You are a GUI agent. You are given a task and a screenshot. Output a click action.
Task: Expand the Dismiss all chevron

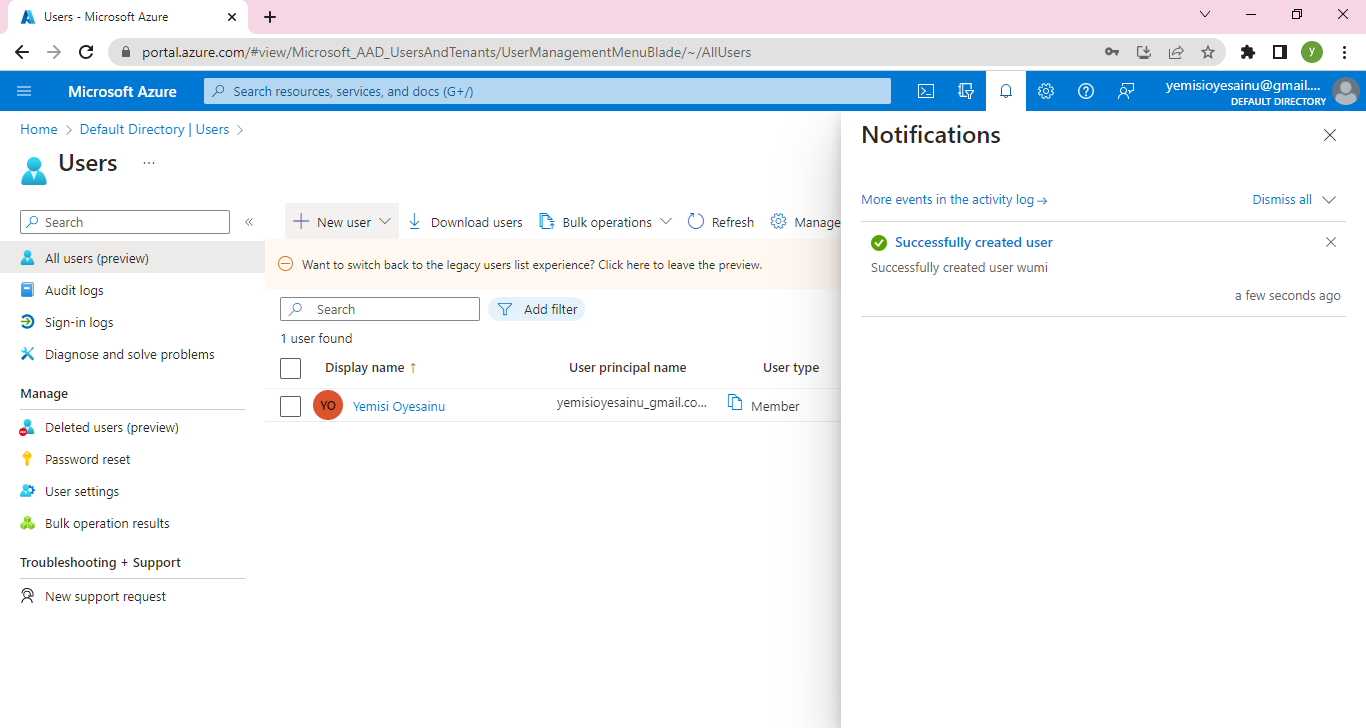pos(1329,200)
